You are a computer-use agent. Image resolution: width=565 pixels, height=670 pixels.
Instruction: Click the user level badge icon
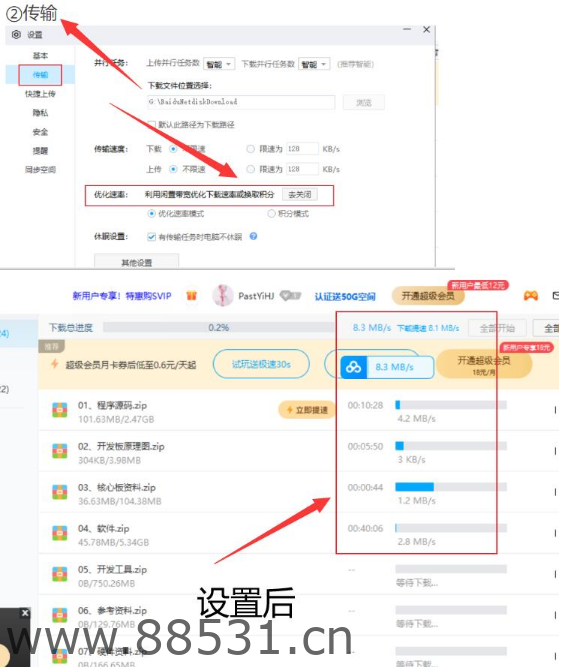[291, 295]
